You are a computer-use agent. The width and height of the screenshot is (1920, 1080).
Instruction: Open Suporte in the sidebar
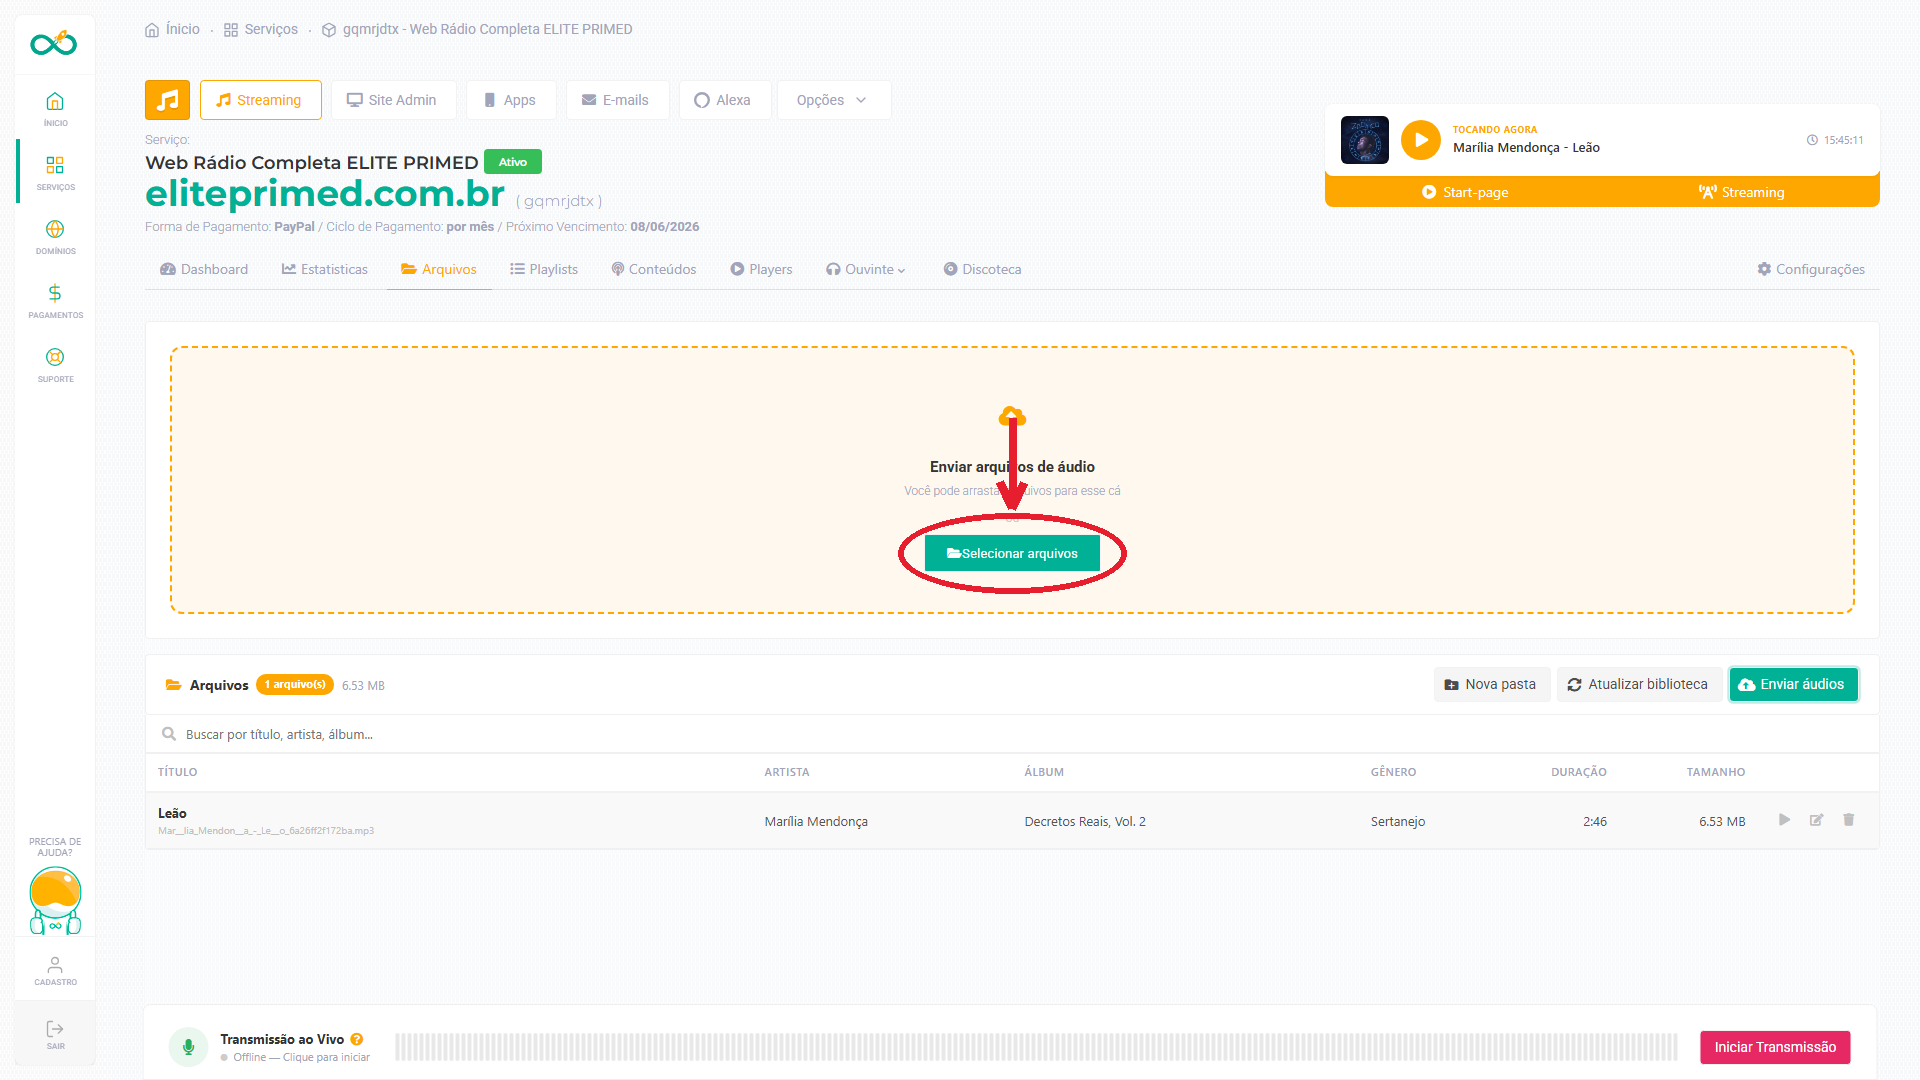click(x=55, y=364)
